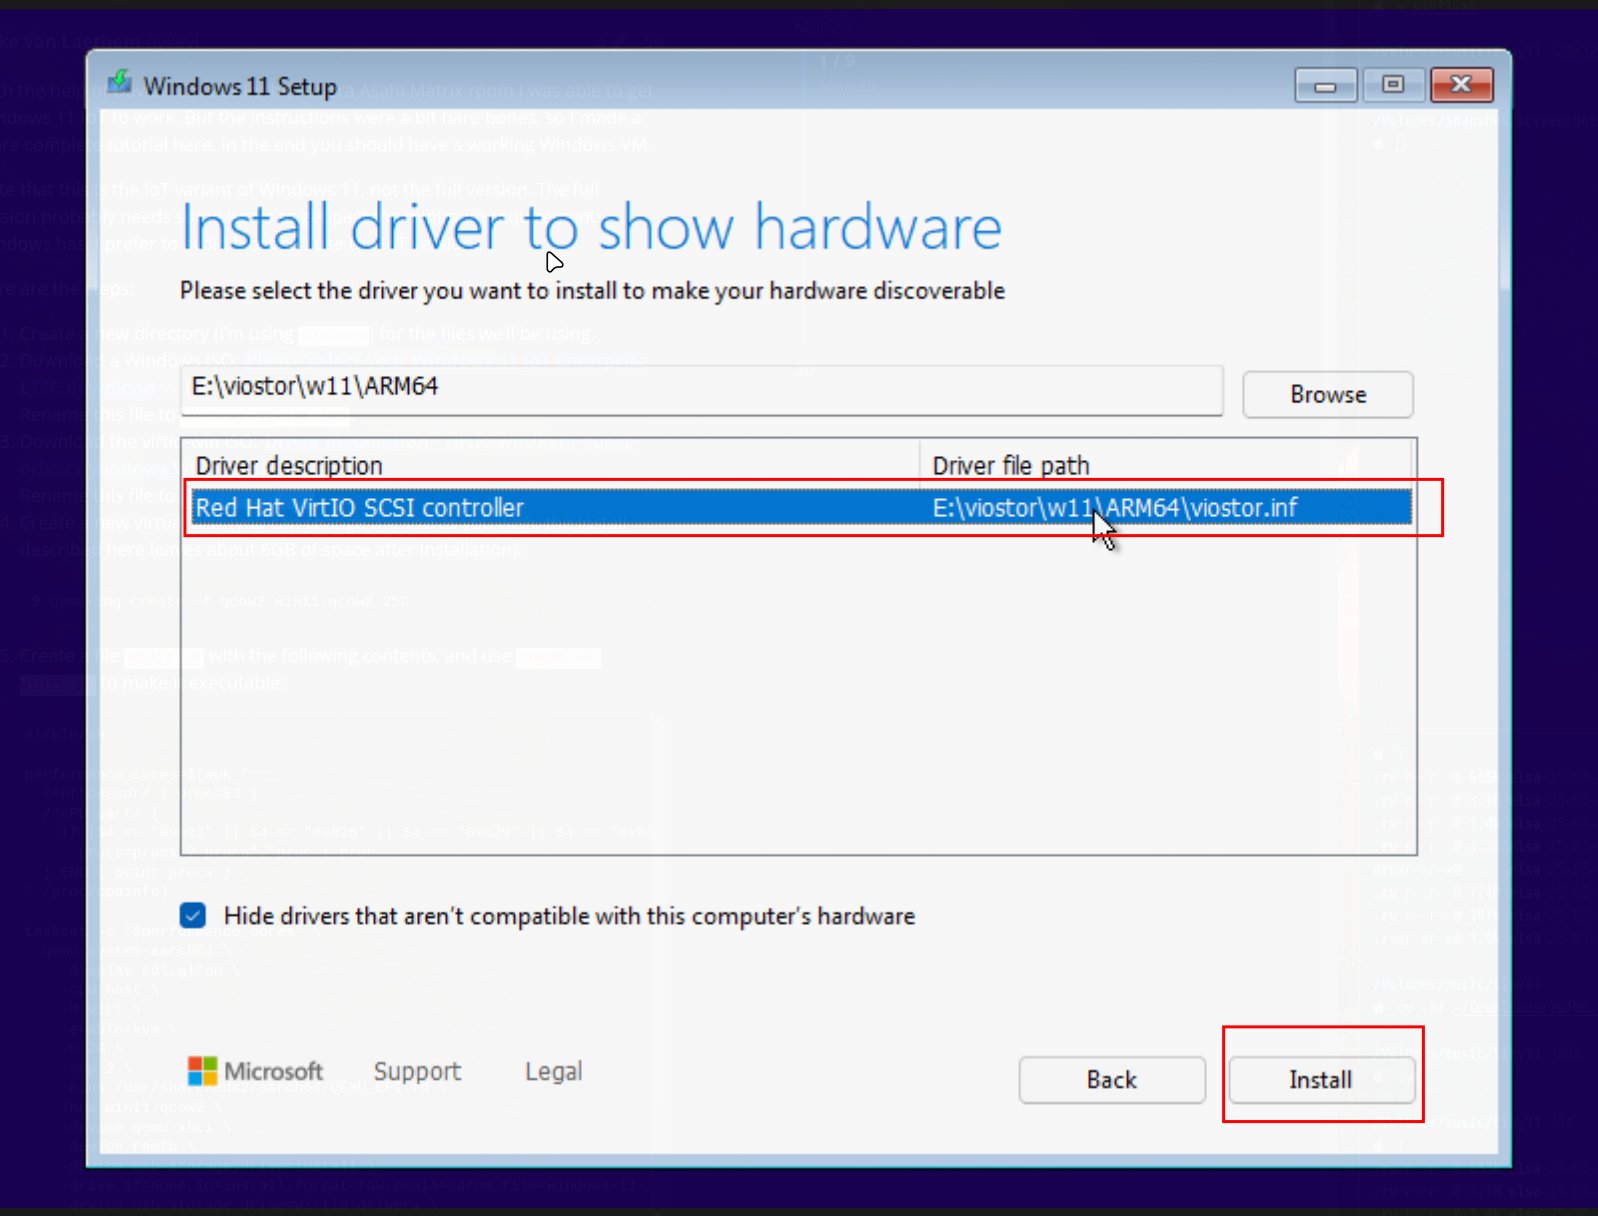This screenshot has height=1216, width=1598.
Task: Click the Microsoft logo
Action: coord(255,1071)
